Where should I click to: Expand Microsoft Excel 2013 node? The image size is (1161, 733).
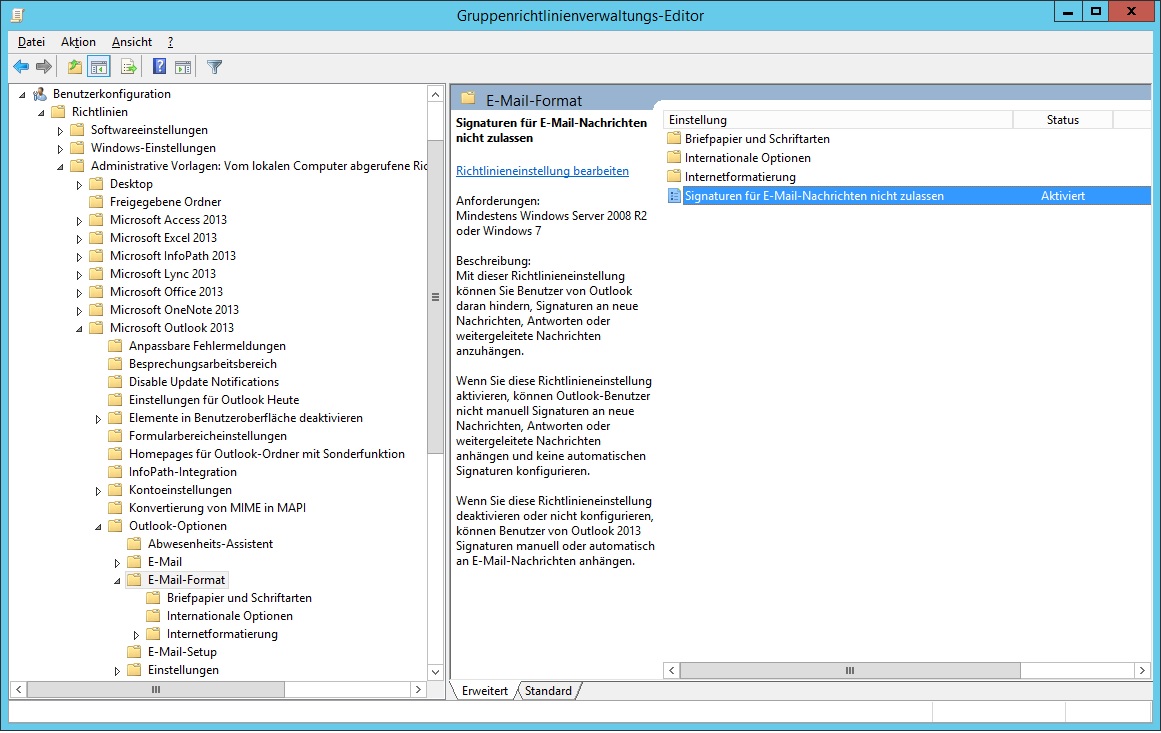79,239
